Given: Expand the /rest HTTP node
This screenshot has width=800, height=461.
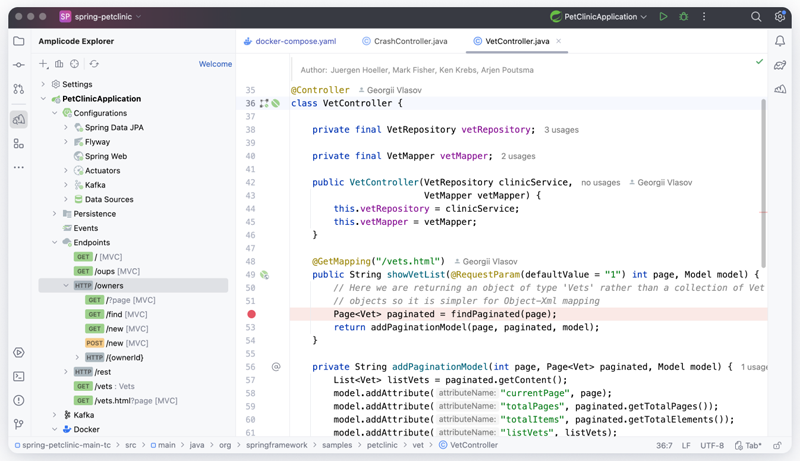Looking at the screenshot, I should coord(66,372).
